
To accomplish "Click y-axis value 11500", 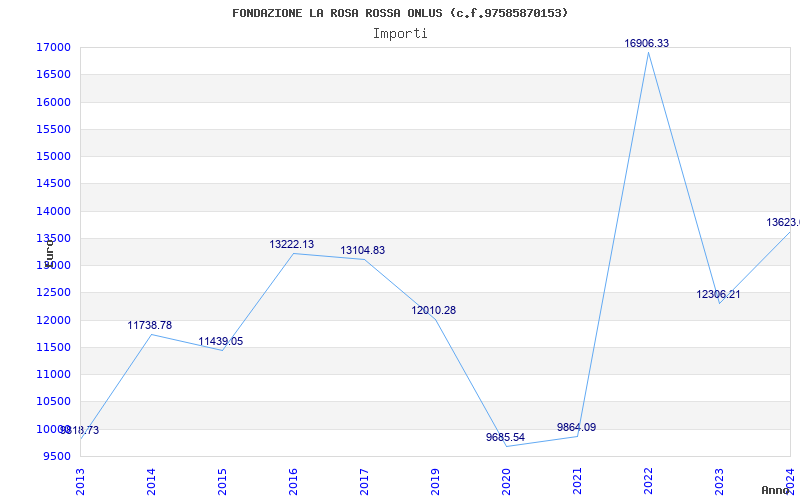I will coord(53,347).
